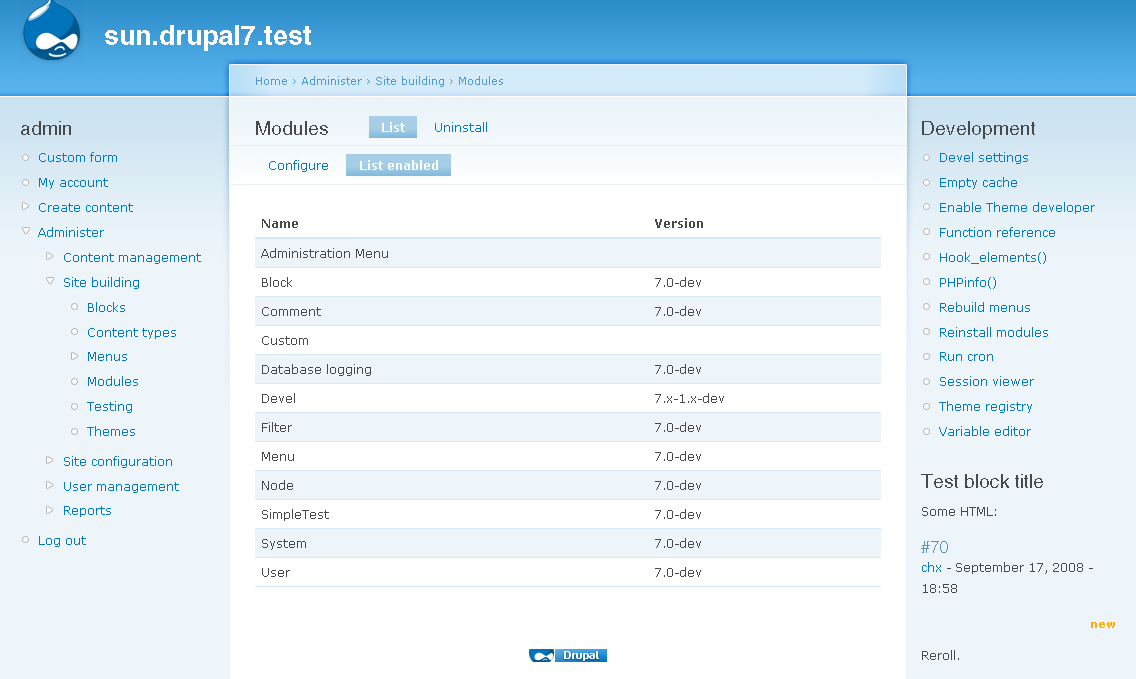Screen dimensions: 1136x679
Task: Switch to the Uninstall tab
Action: 460,126
